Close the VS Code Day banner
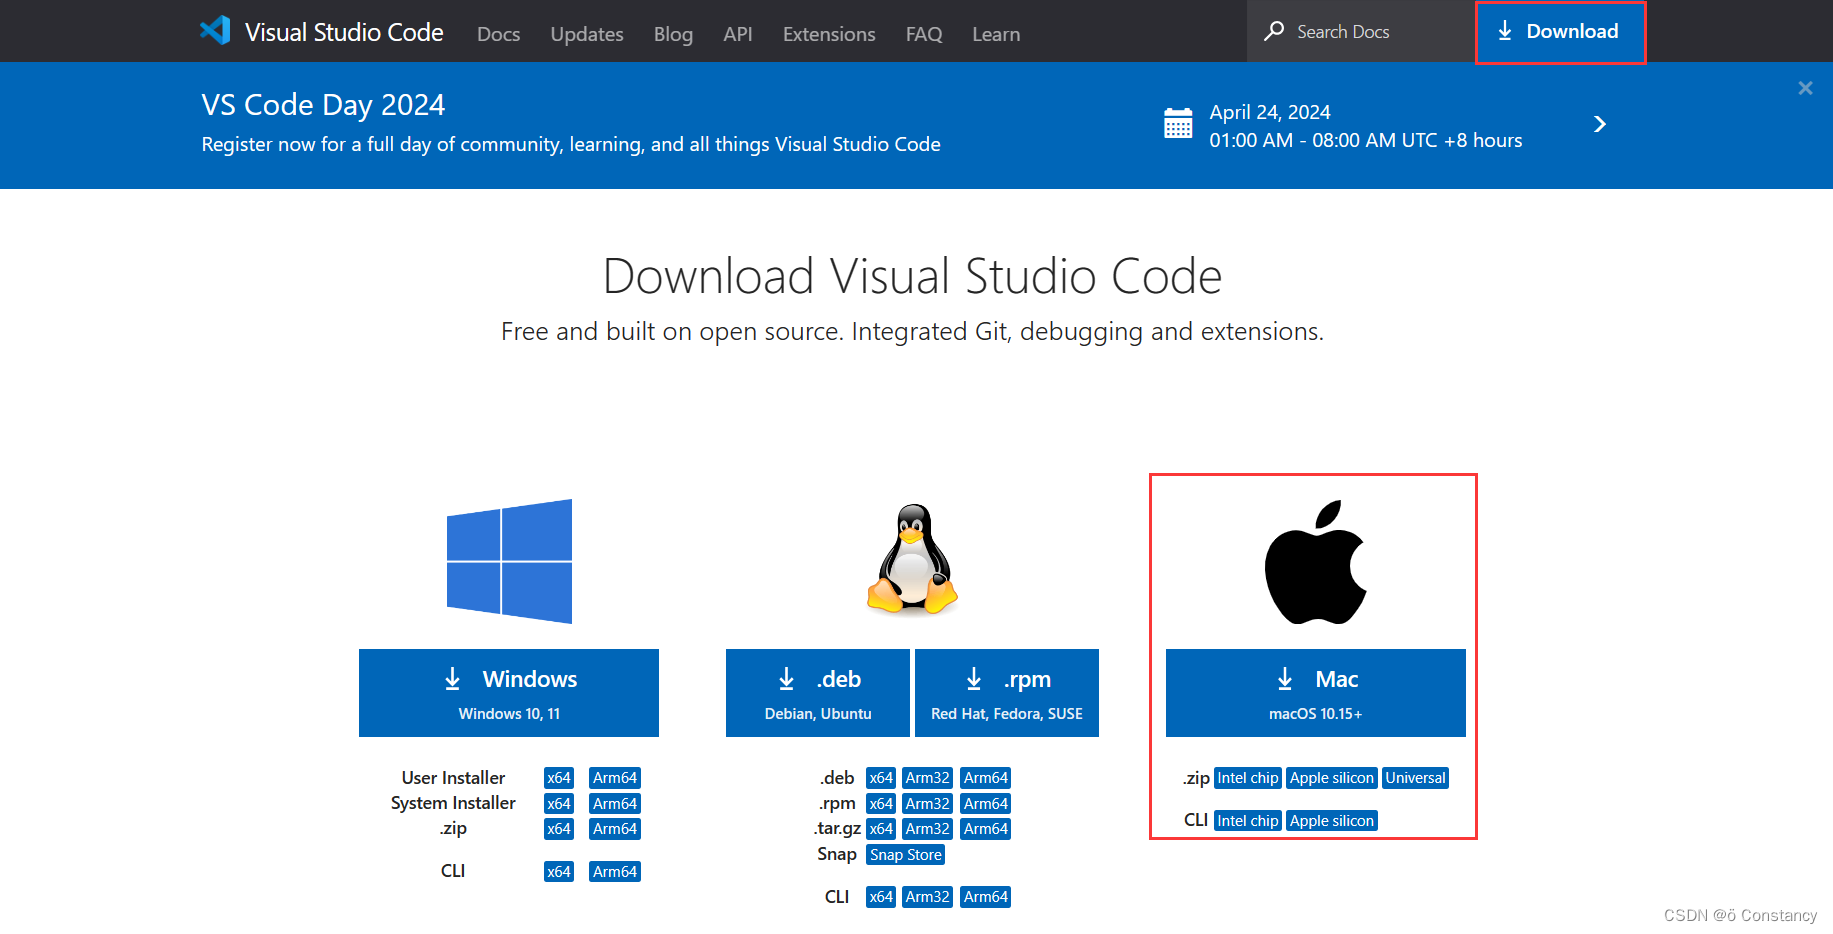This screenshot has height=934, width=1833. [1805, 88]
